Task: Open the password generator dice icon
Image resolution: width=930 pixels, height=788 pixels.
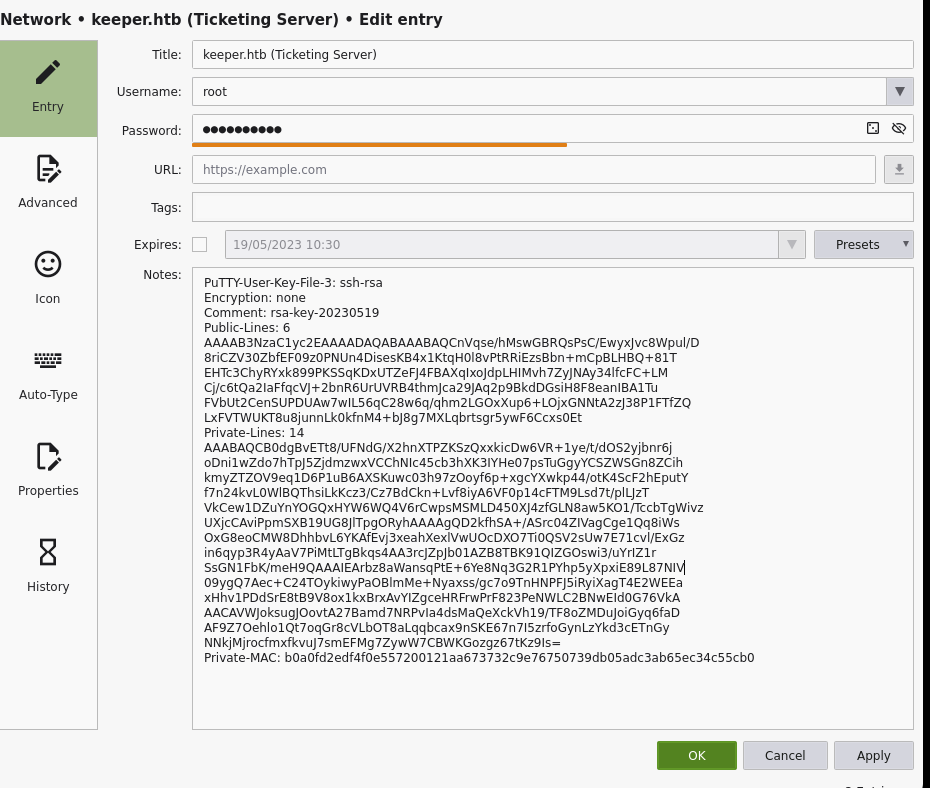Action: click(872, 128)
